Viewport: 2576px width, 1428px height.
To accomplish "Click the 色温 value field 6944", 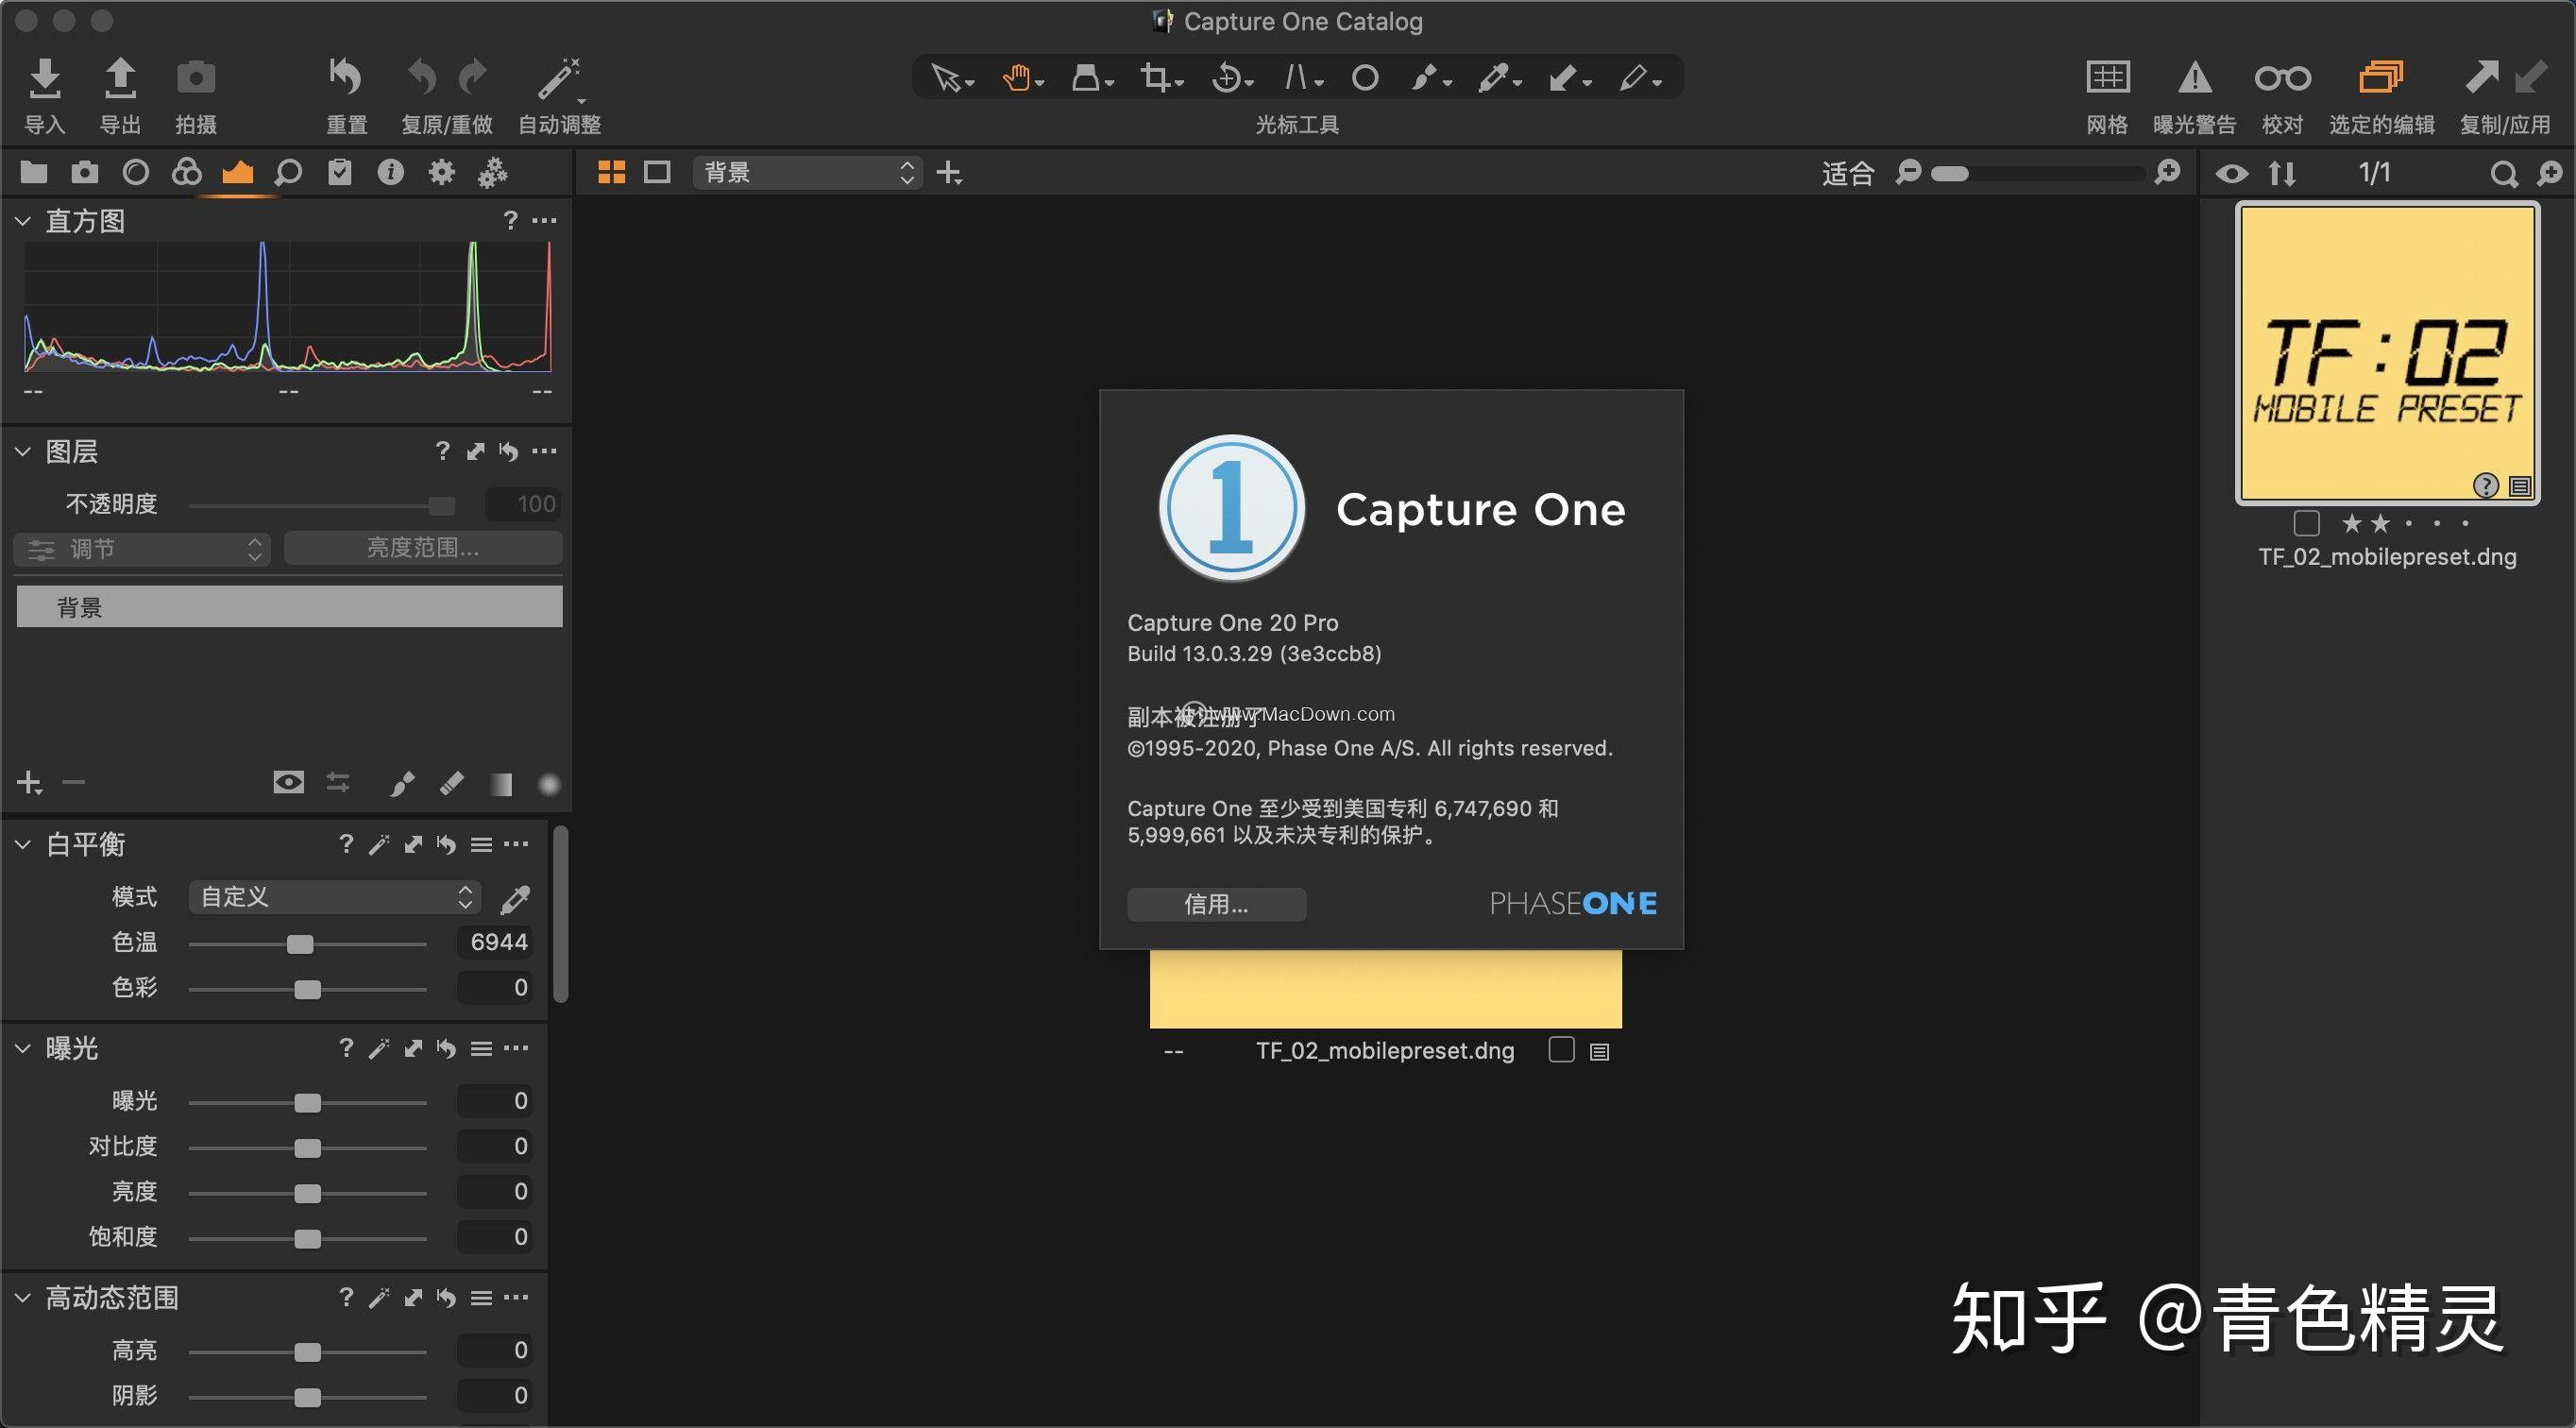I will [495, 942].
